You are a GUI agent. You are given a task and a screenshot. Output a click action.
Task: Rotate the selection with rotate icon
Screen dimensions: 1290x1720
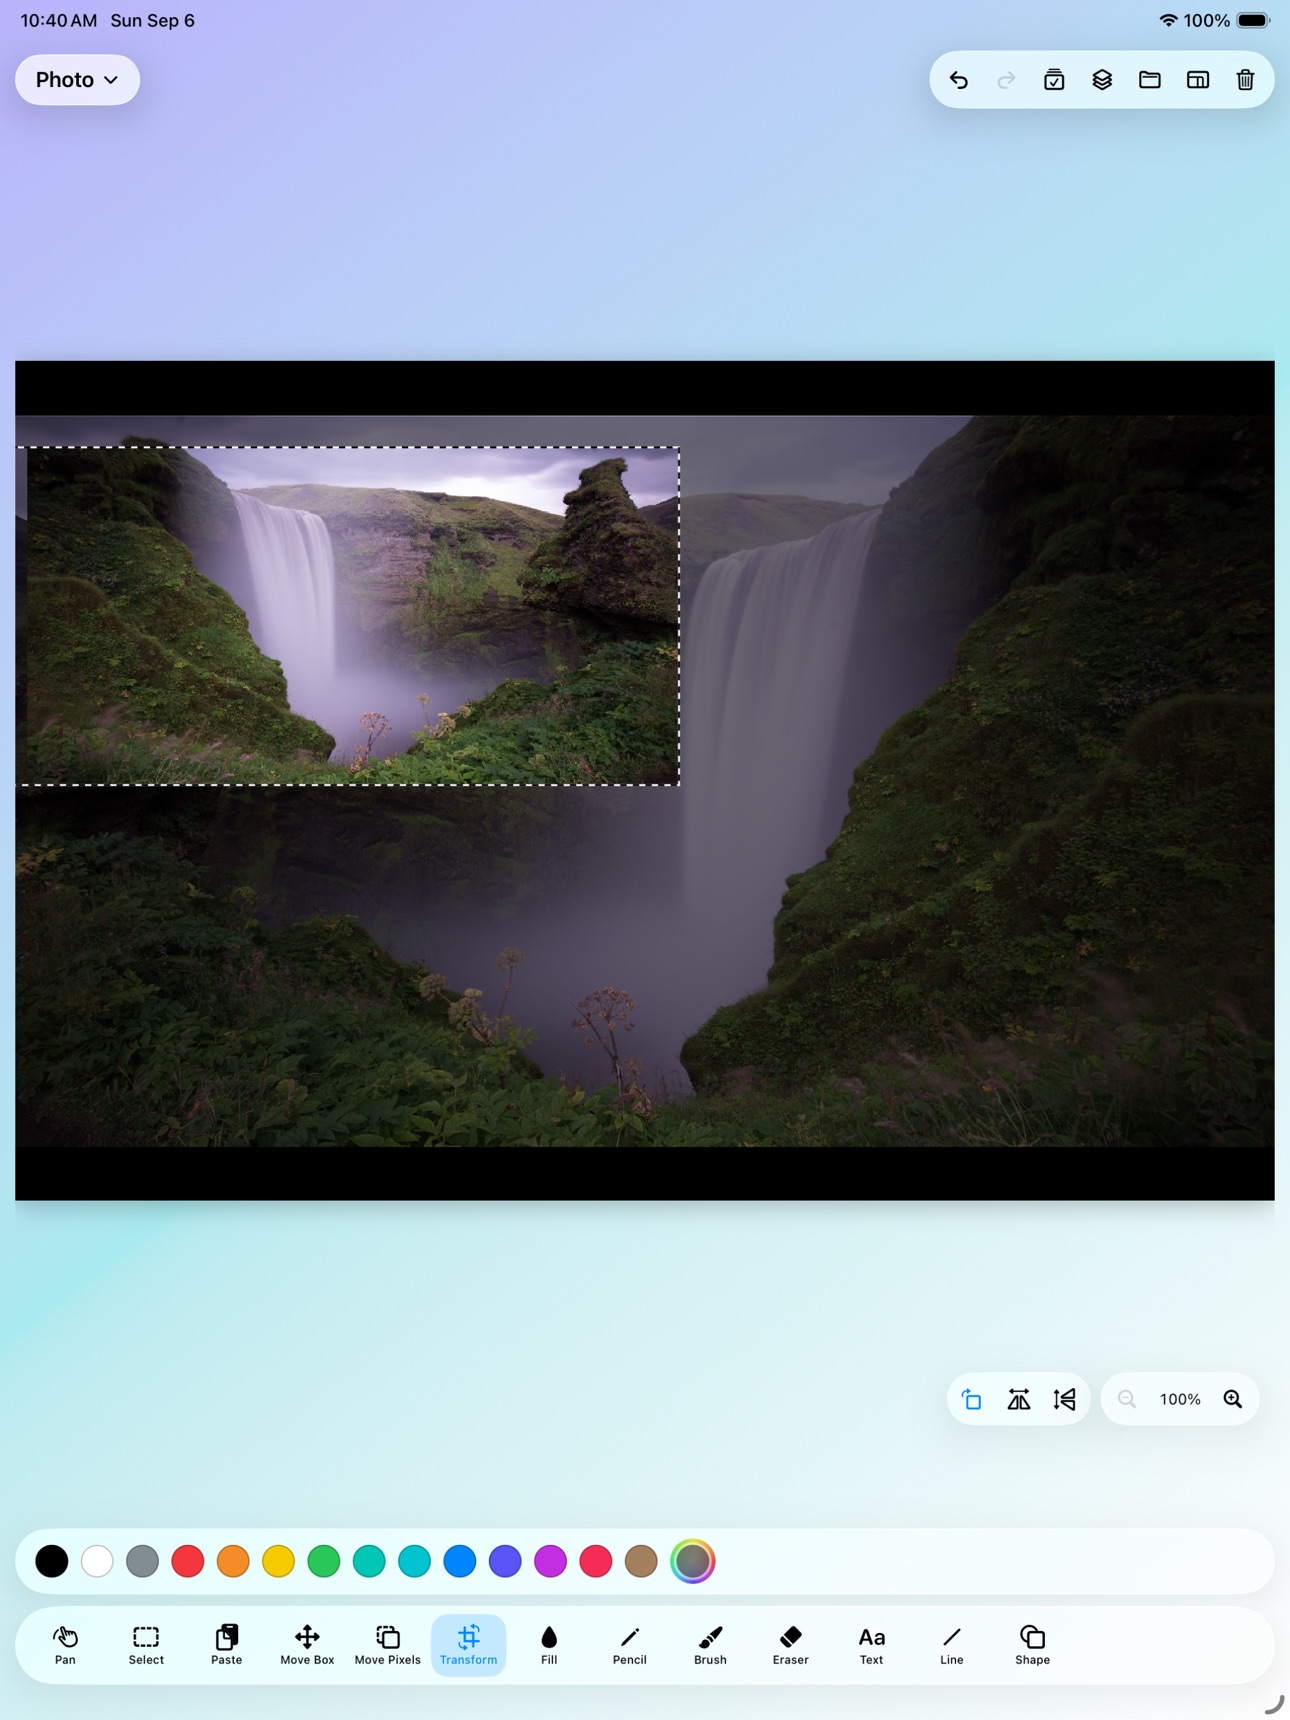(971, 1399)
